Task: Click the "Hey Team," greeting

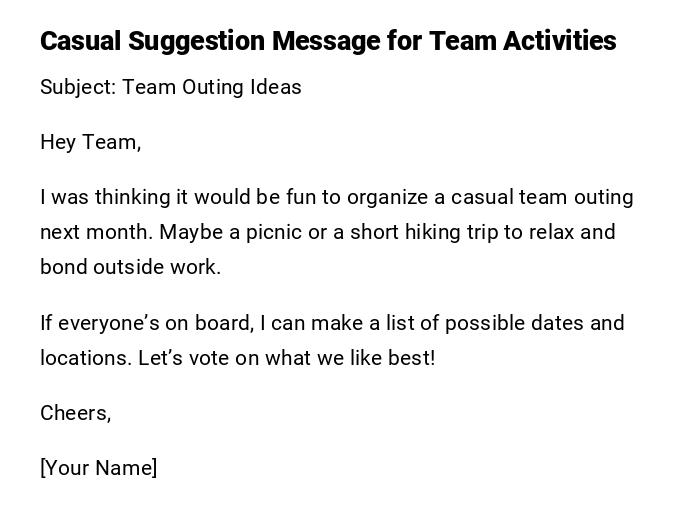Action: click(90, 142)
